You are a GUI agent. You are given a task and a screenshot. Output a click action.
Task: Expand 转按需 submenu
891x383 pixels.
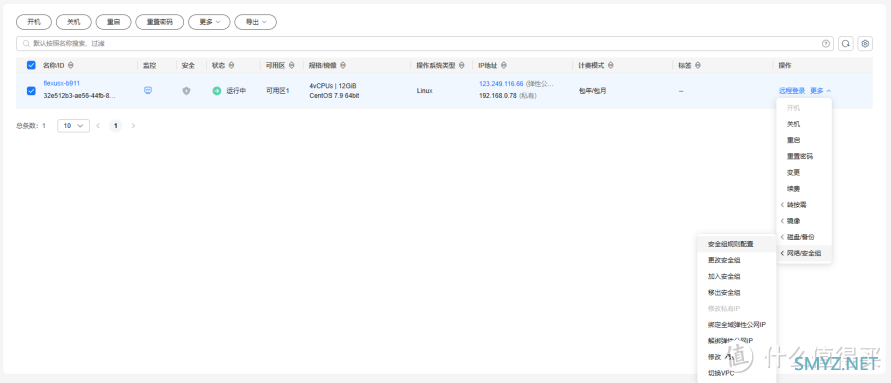(804, 205)
